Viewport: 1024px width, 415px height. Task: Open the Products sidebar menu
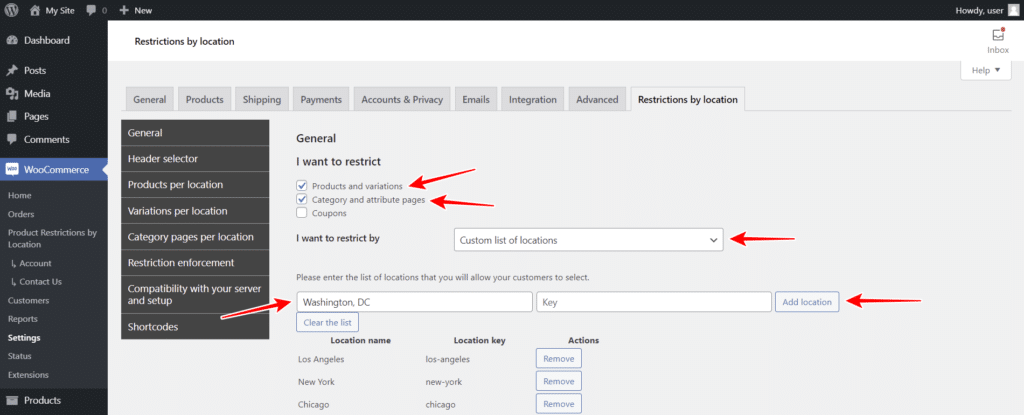[x=44, y=401]
